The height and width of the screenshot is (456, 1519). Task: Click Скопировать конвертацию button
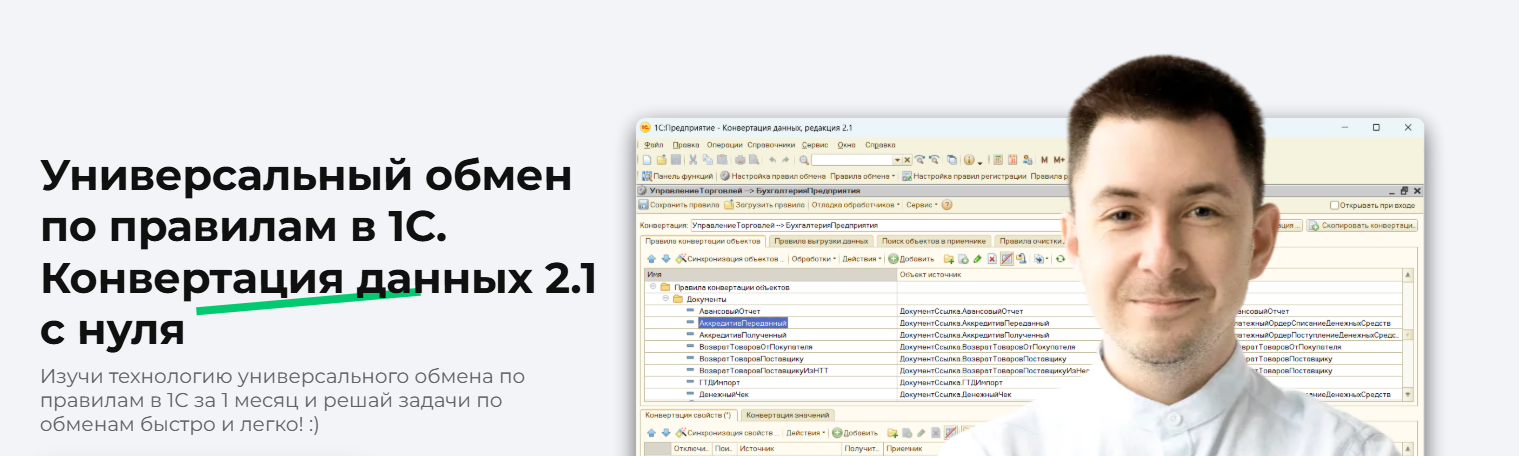pos(1362,225)
